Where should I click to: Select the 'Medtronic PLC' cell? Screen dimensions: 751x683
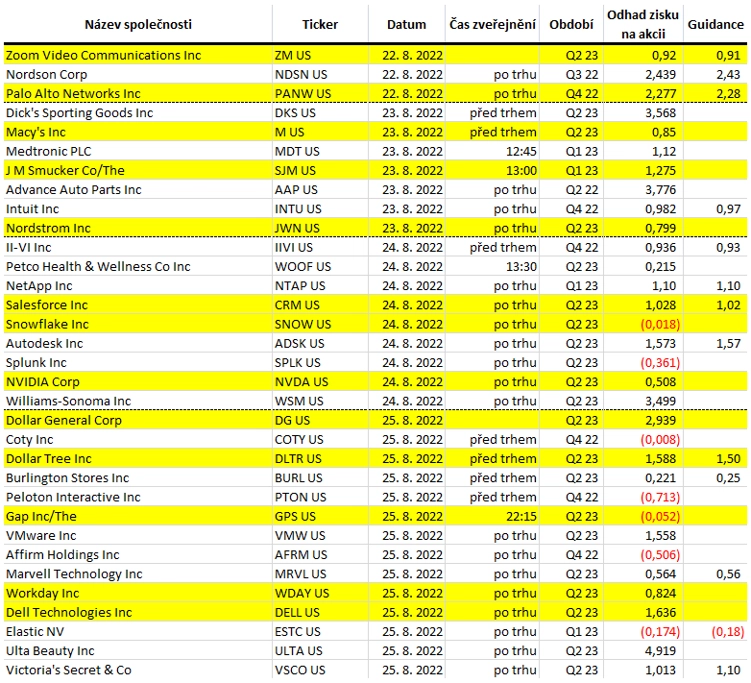[138, 151]
